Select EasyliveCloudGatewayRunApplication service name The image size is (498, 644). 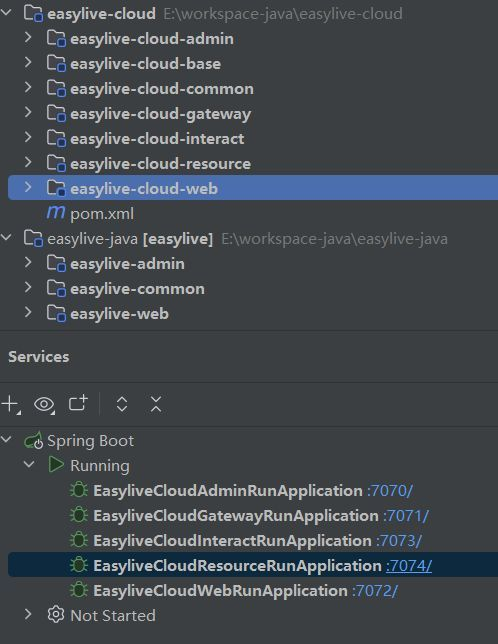pyautogui.click(x=236, y=515)
